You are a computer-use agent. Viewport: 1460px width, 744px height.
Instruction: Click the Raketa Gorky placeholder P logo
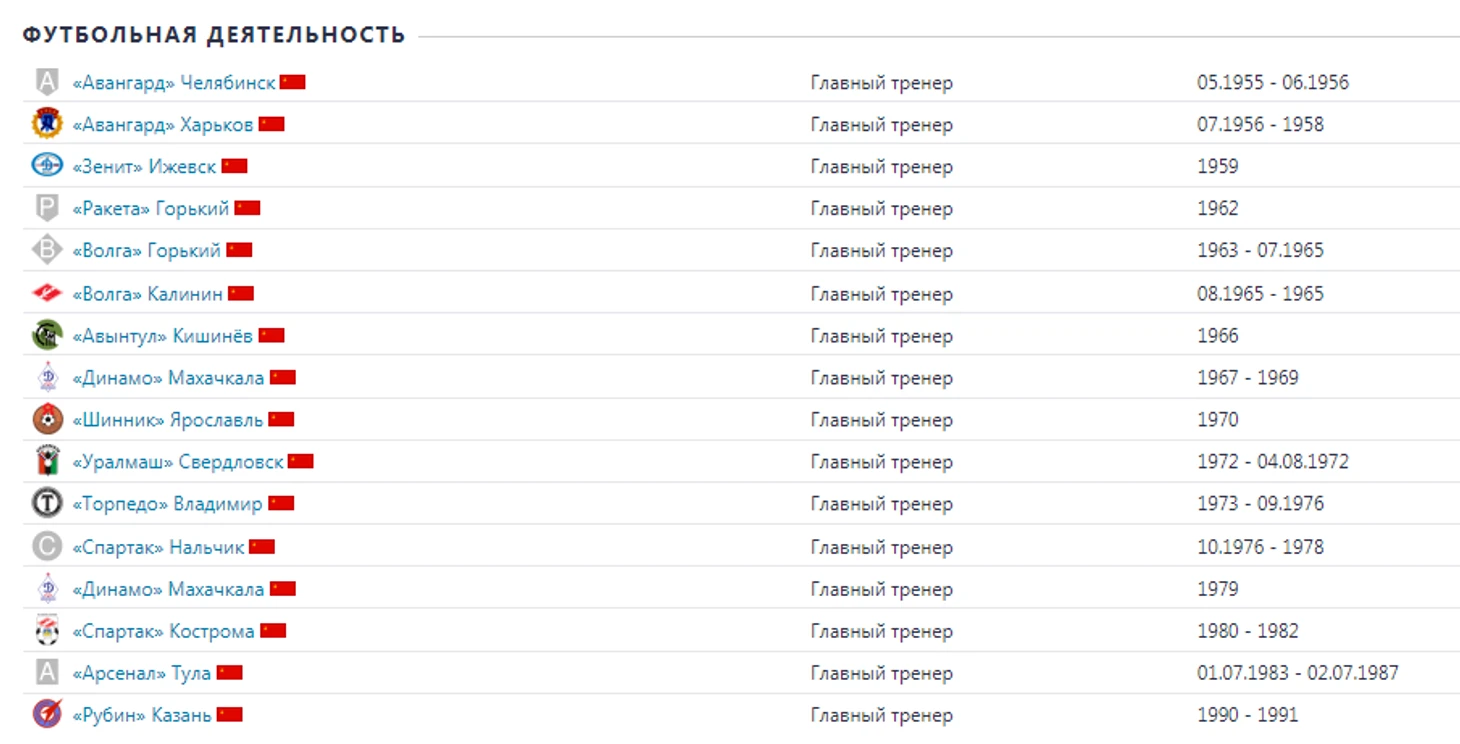[x=47, y=208]
